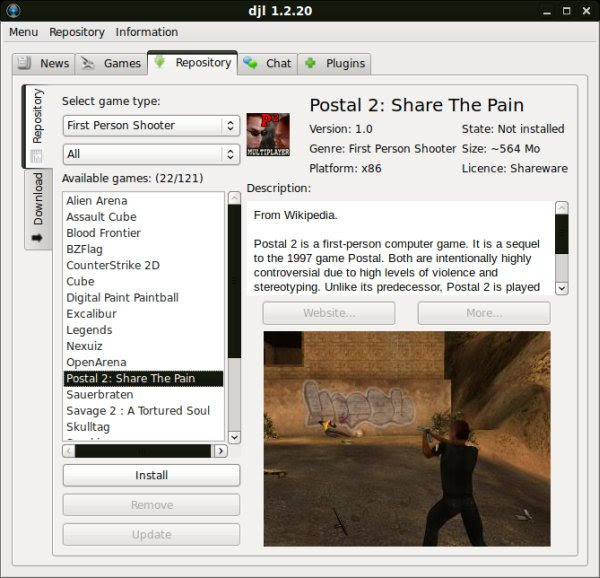This screenshot has height=578, width=600.
Task: Click the Postal 2 multiplayer cover icon
Action: coord(268,134)
